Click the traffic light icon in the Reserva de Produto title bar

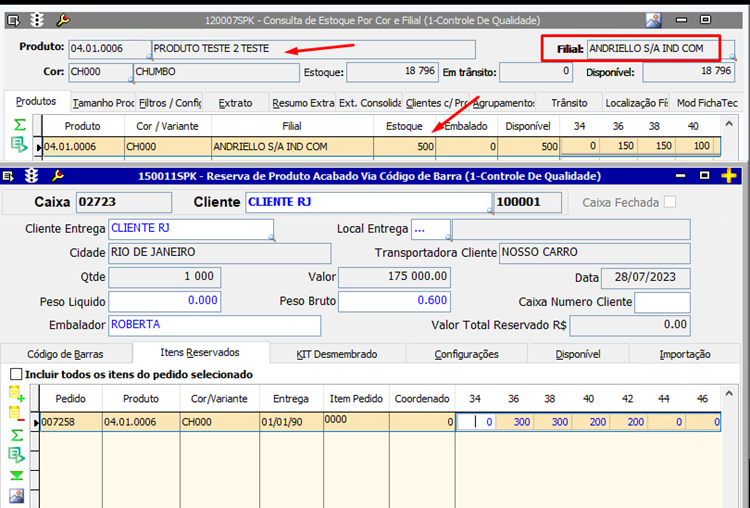click(33, 176)
